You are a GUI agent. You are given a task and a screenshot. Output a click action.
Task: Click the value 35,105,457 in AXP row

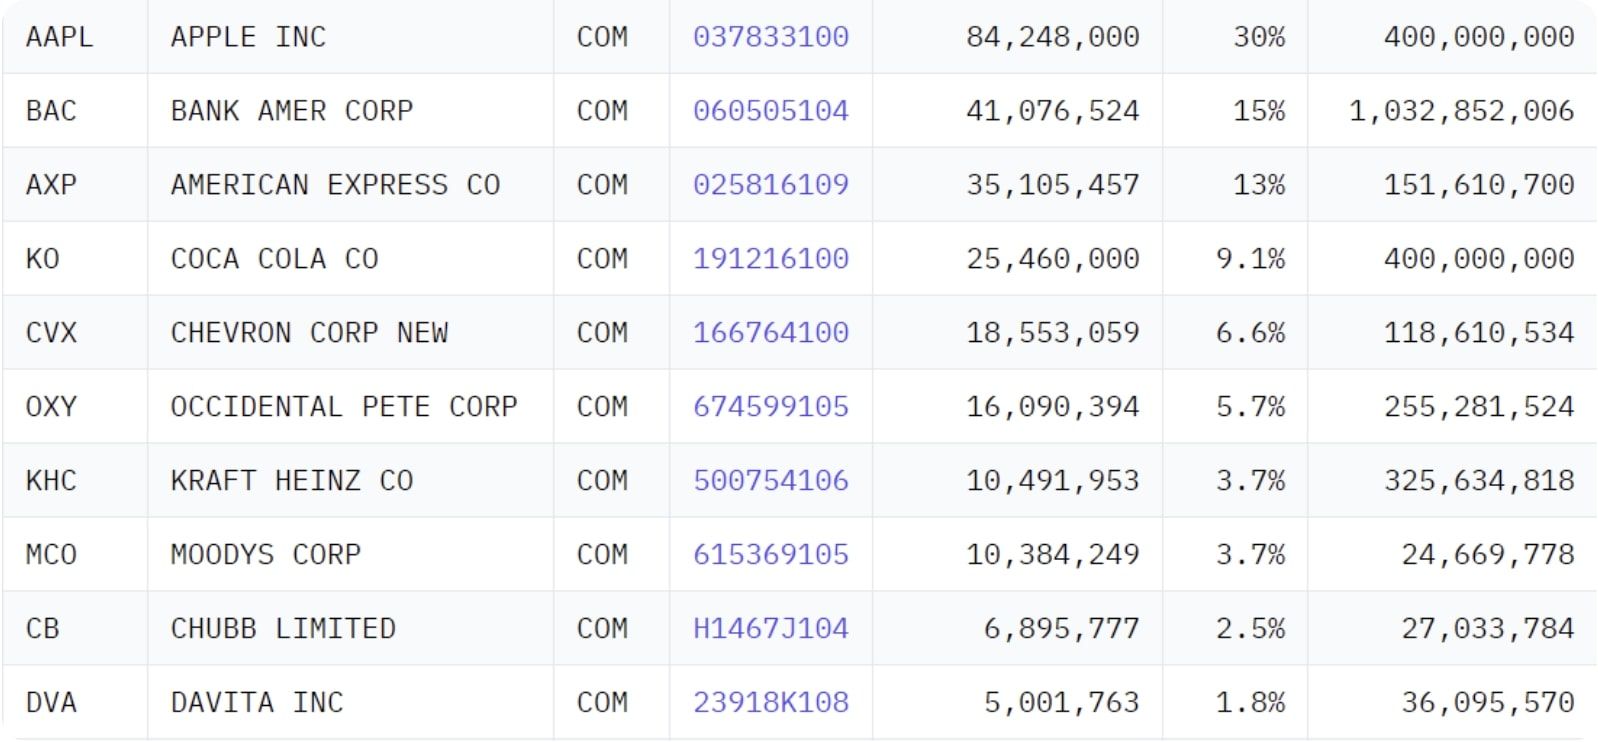(x=1053, y=185)
